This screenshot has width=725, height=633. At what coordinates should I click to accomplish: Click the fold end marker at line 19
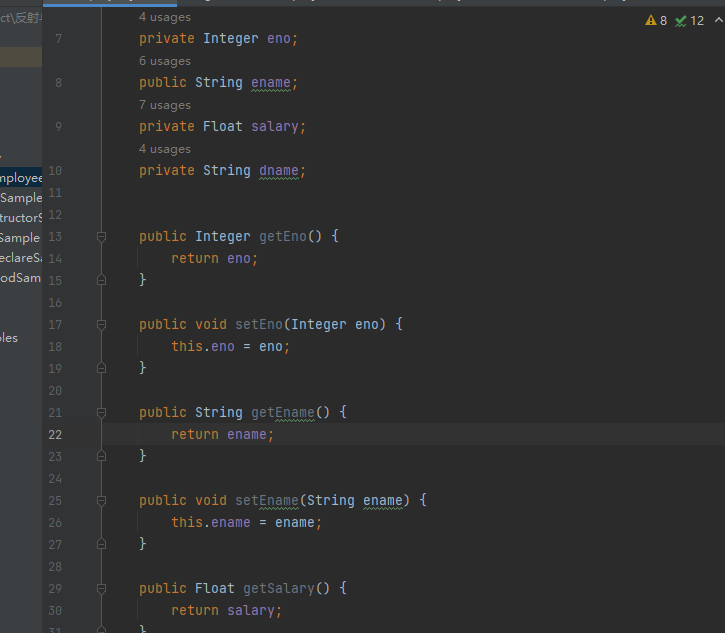pyautogui.click(x=101, y=369)
